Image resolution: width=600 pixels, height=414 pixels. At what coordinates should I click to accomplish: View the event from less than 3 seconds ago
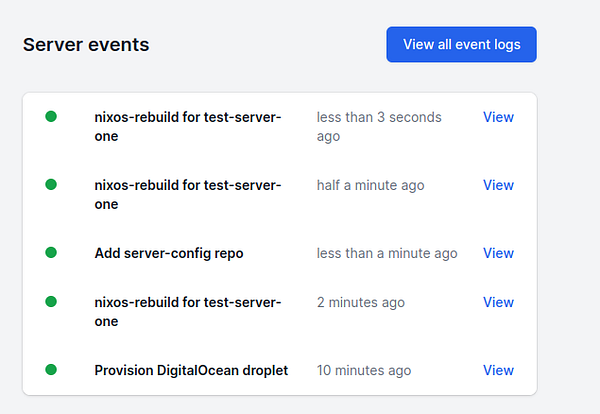click(498, 117)
